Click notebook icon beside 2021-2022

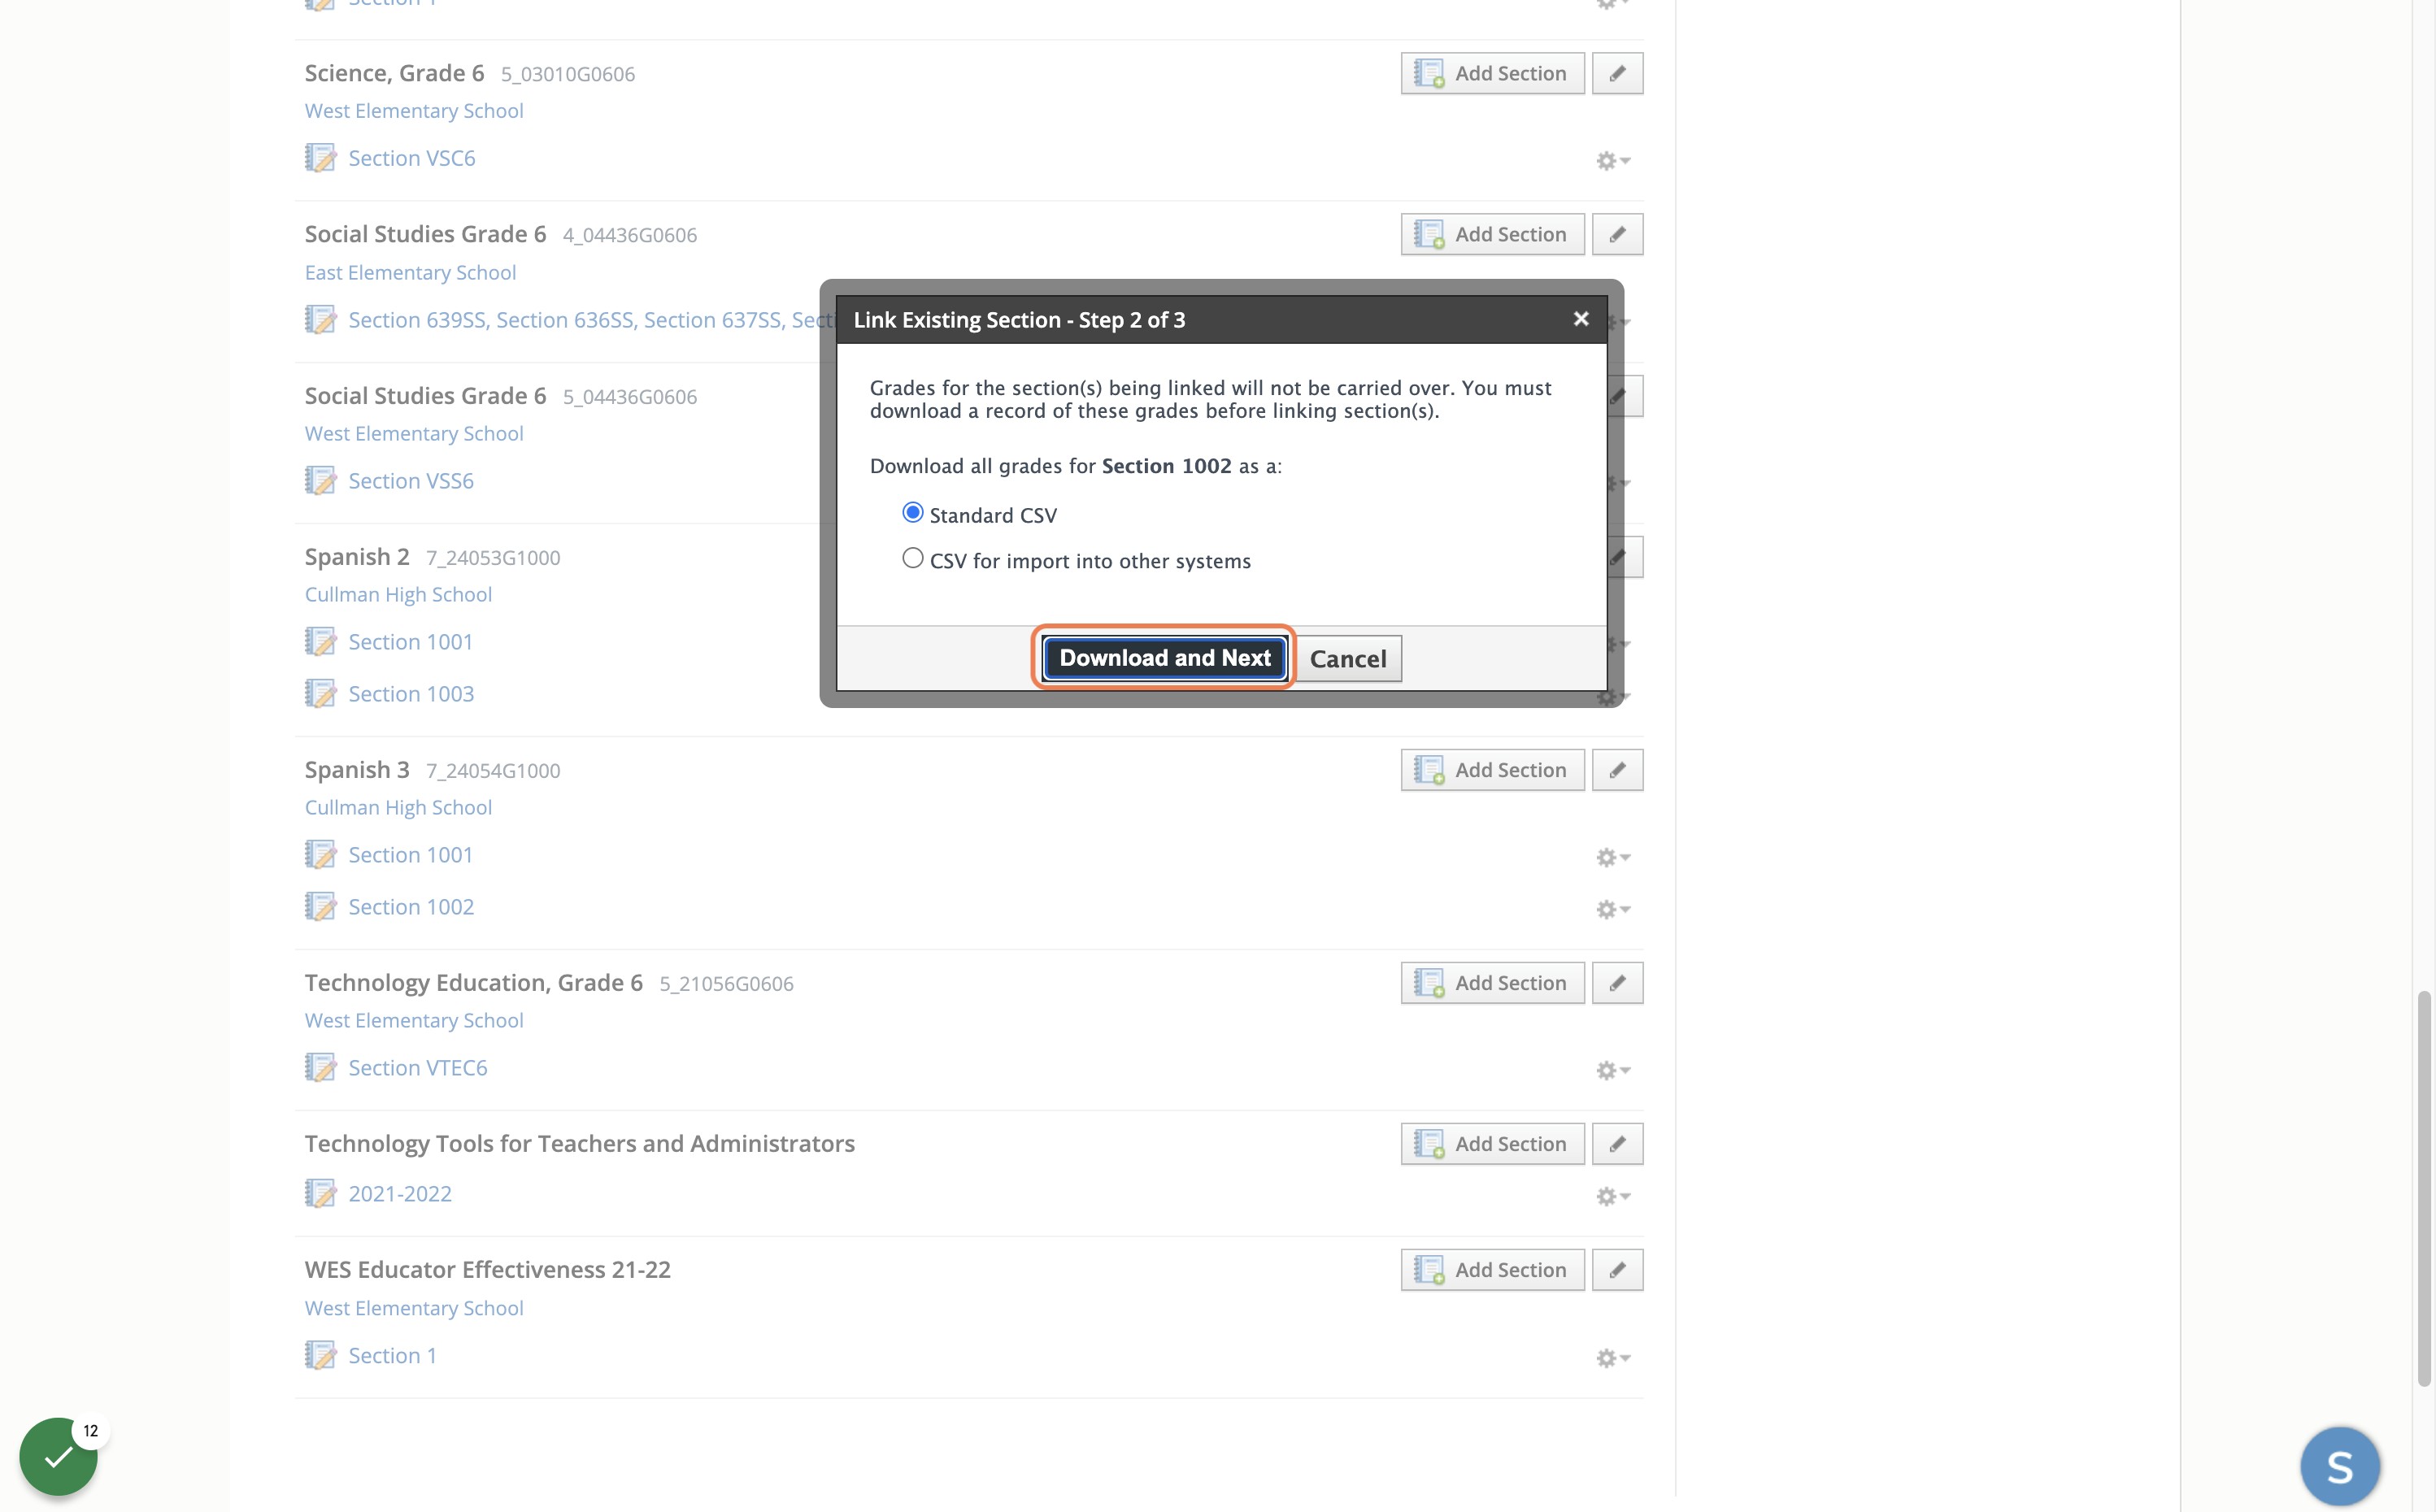click(x=320, y=1194)
